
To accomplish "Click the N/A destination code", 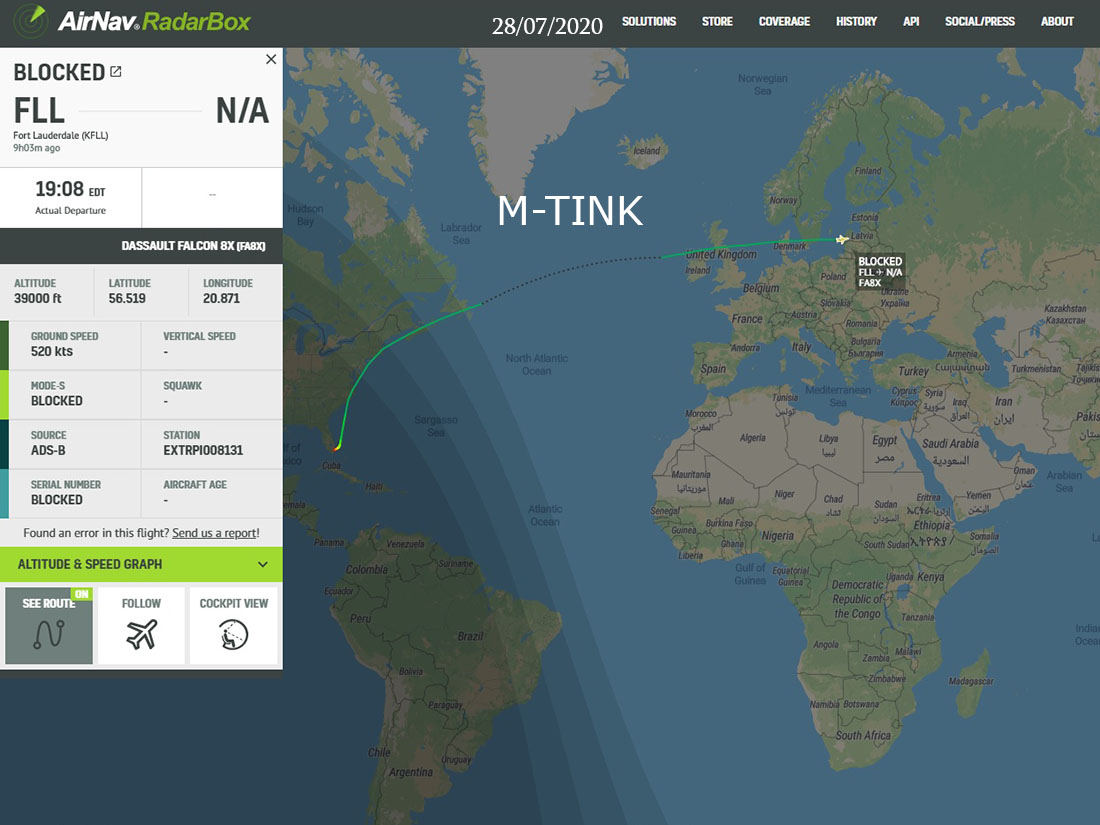I will [243, 111].
